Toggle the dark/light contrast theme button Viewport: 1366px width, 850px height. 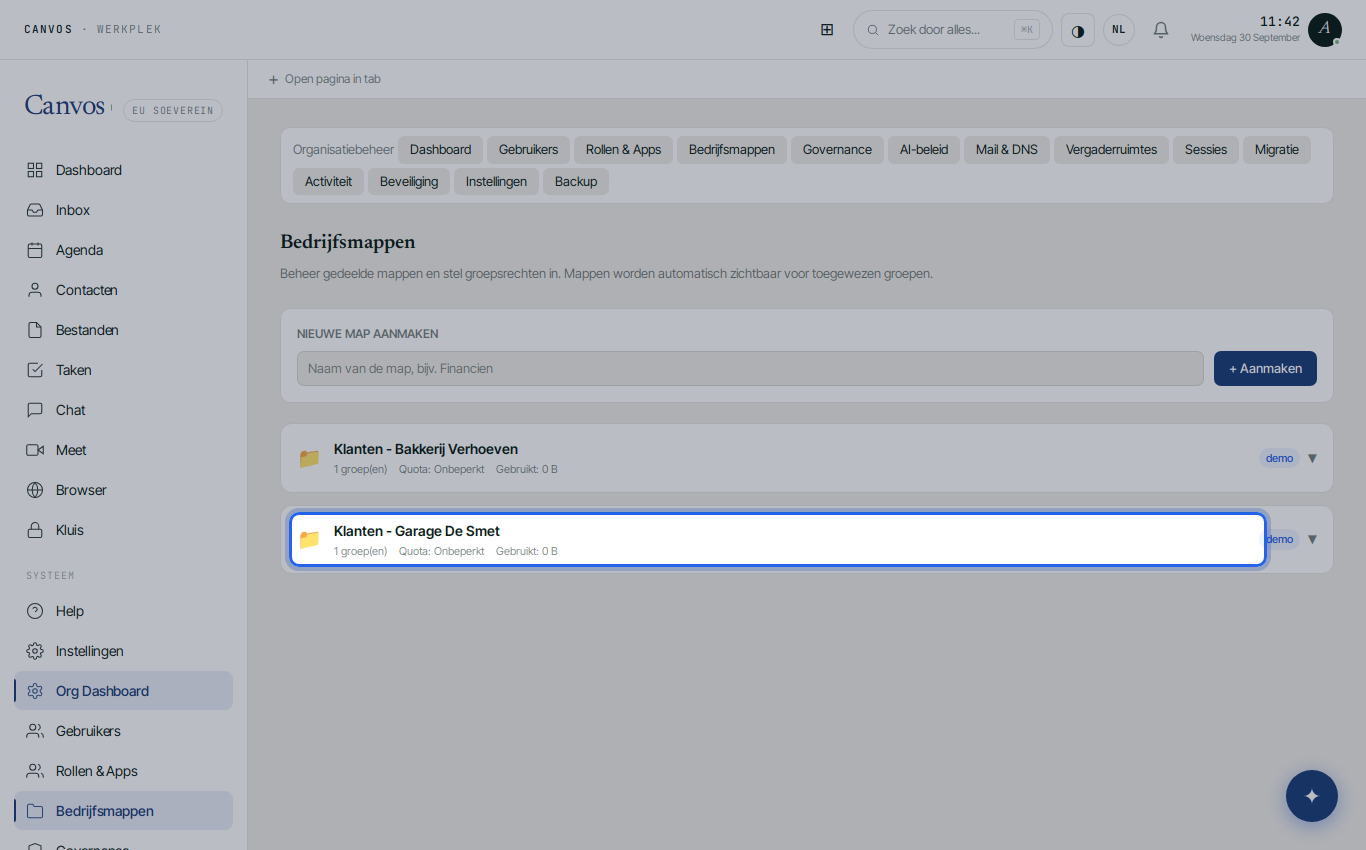tap(1078, 30)
